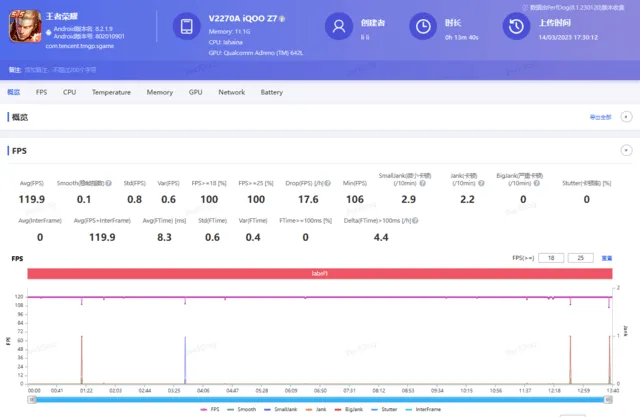The width and height of the screenshot is (640, 417).
Task: Collapse the FPS section panel
Action: [627, 150]
